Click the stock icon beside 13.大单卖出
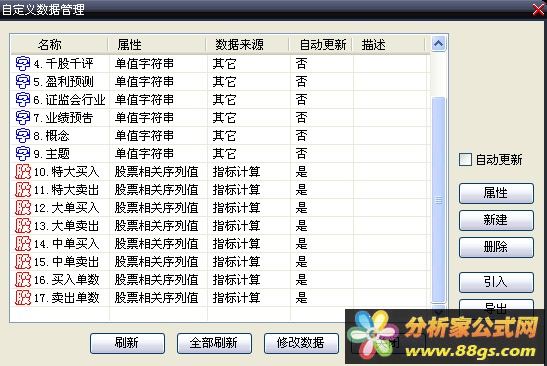547x366 pixels. tap(23, 226)
